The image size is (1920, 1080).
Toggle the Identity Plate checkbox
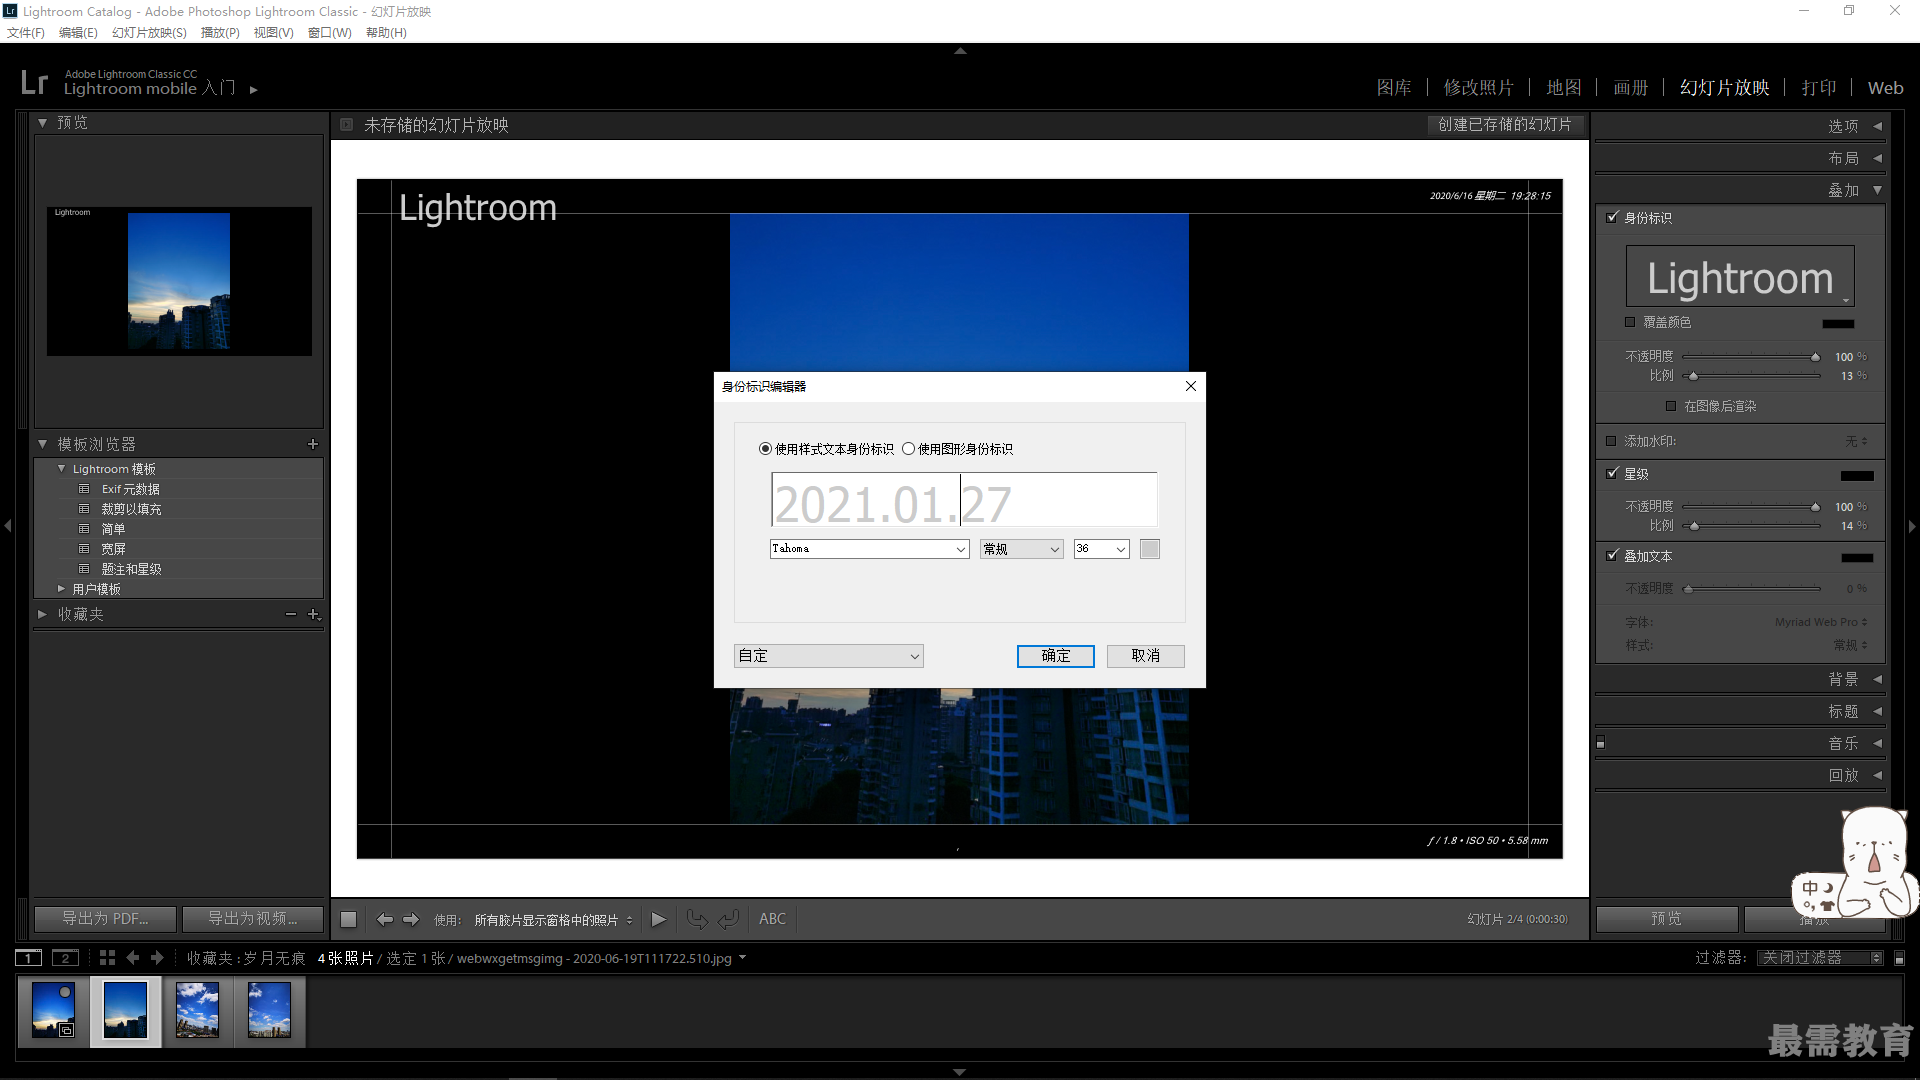[x=1612, y=217]
